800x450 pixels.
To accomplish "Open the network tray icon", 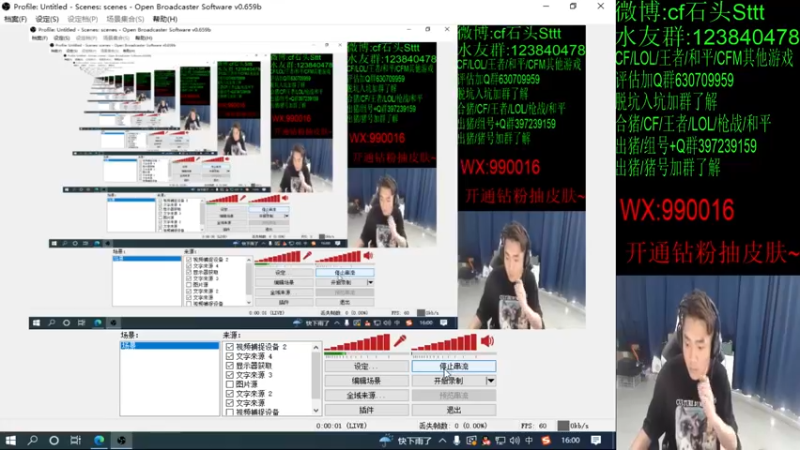I will point(500,440).
